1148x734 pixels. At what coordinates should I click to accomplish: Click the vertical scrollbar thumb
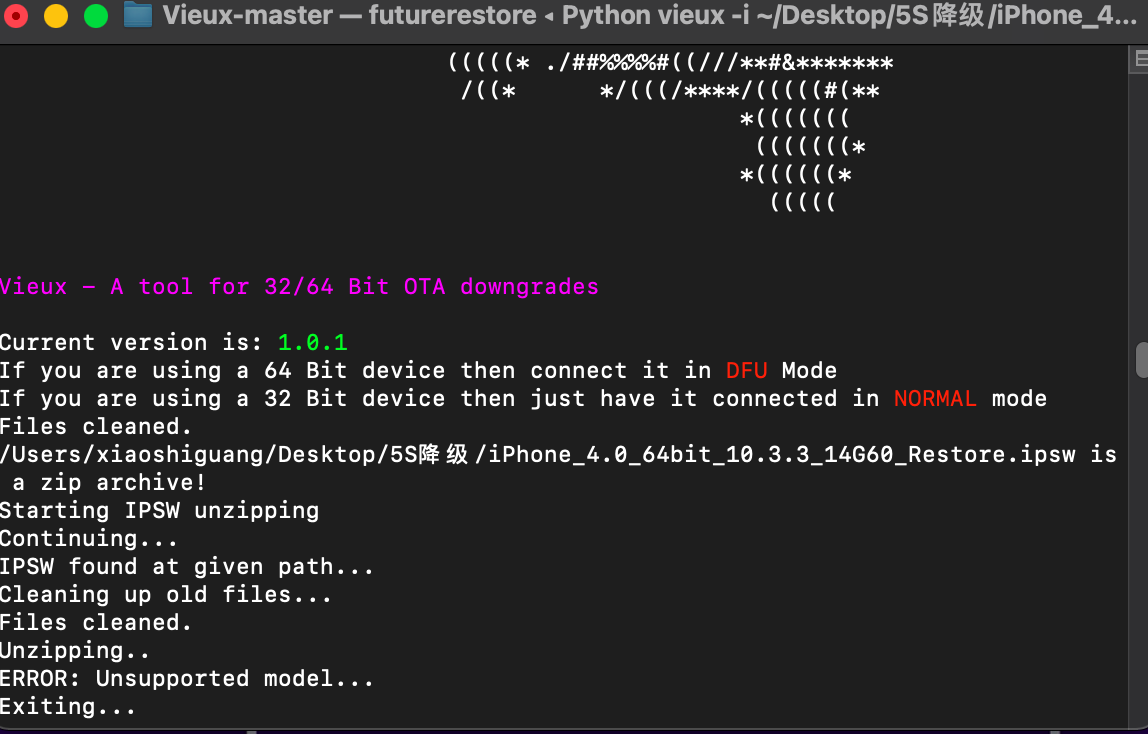pyautogui.click(x=1141, y=360)
